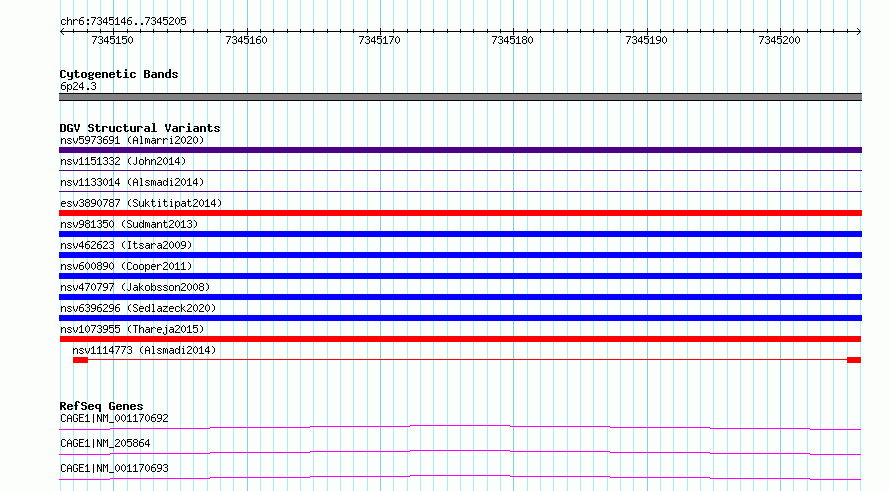Select variant label nsv981350 (Sudmant2013)
This screenshot has height=491, width=890.
[x=129, y=224]
